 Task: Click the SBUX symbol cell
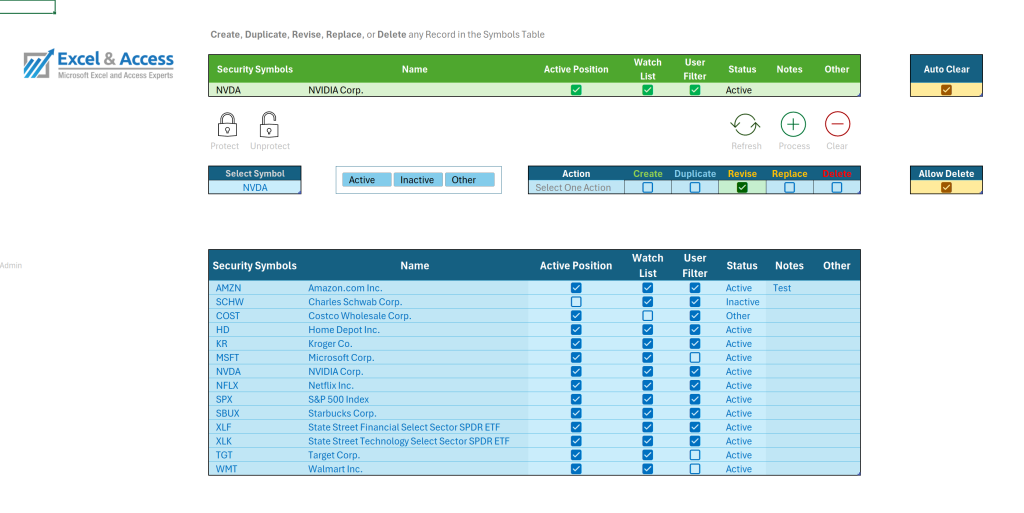pyautogui.click(x=255, y=413)
